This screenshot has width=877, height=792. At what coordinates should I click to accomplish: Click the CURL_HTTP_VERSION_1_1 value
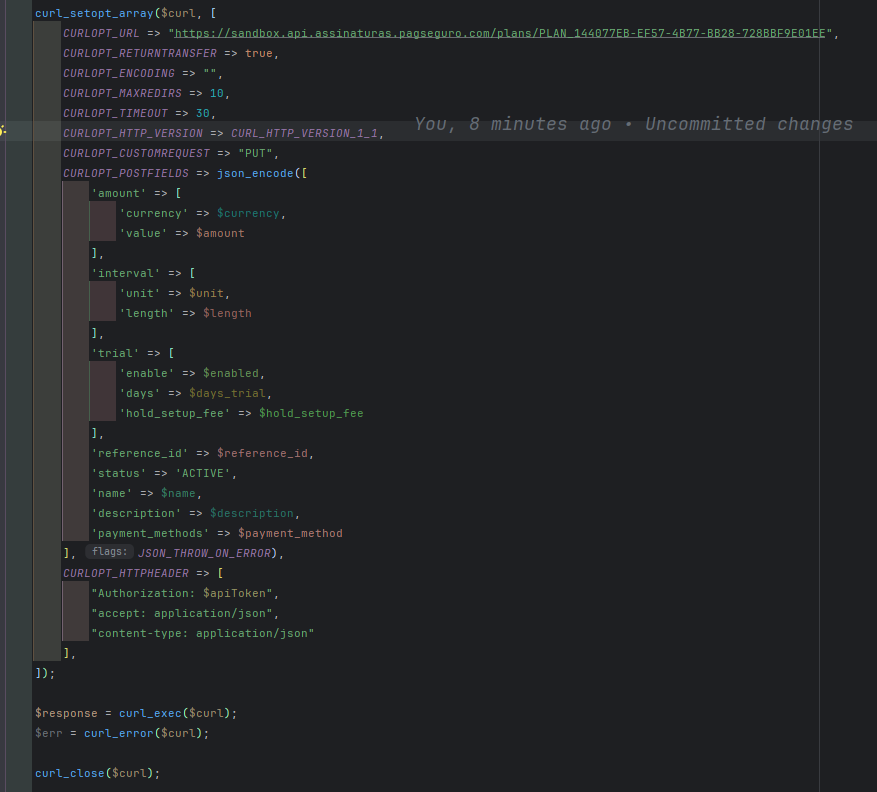304,133
